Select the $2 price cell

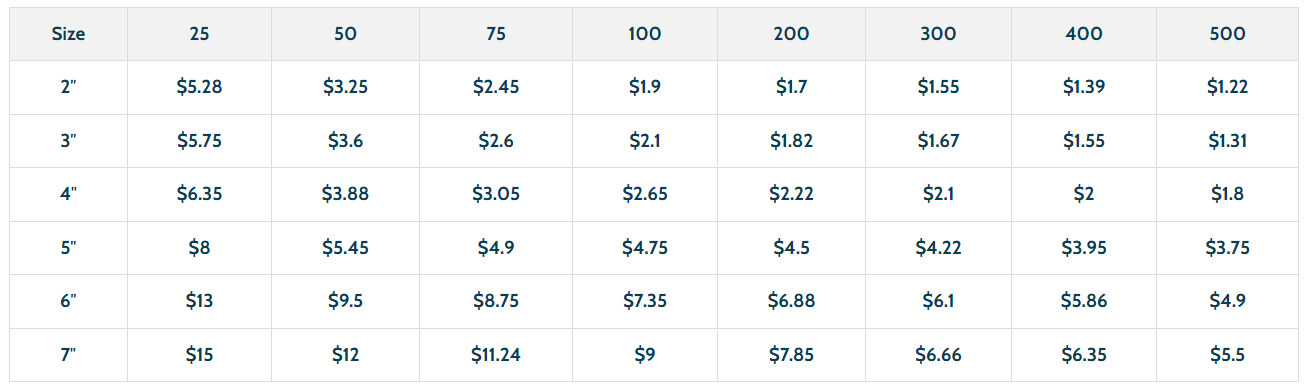click(1083, 194)
